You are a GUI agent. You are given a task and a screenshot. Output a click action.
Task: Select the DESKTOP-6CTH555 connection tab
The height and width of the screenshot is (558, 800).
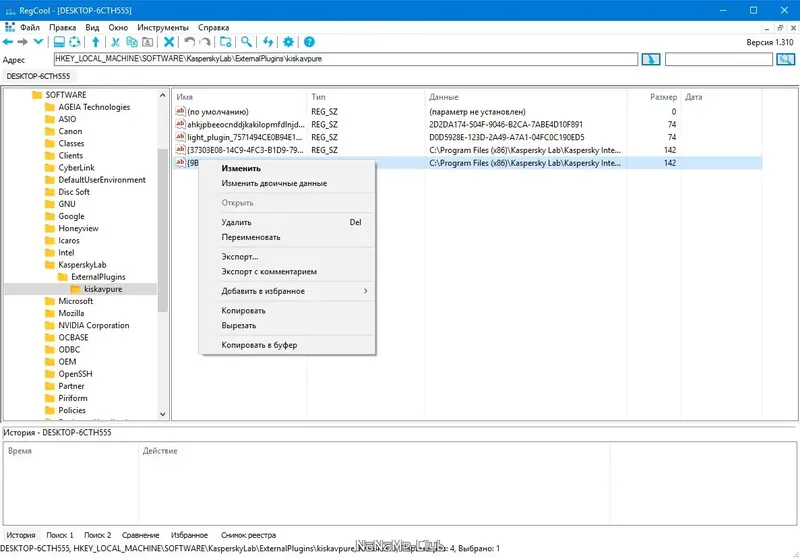pos(38,76)
